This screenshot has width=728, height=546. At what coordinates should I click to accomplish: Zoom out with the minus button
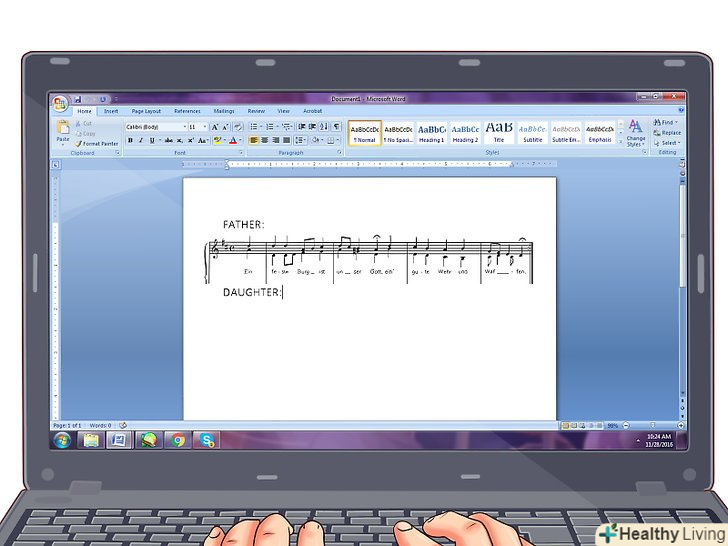pos(626,425)
